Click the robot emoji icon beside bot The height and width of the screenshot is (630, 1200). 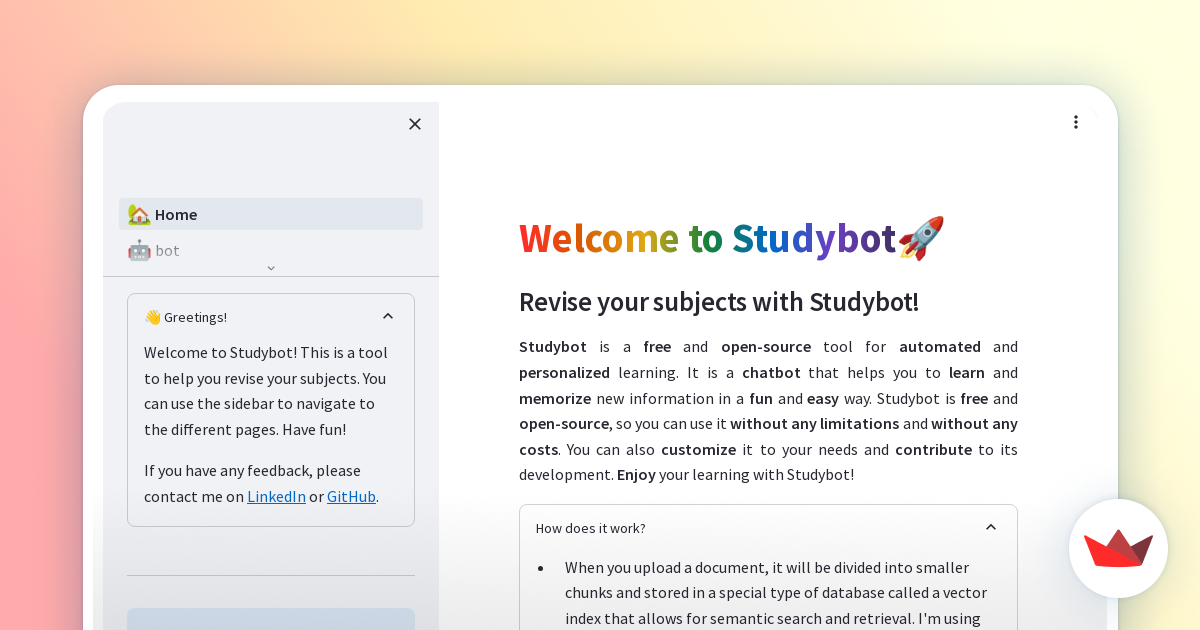point(139,250)
